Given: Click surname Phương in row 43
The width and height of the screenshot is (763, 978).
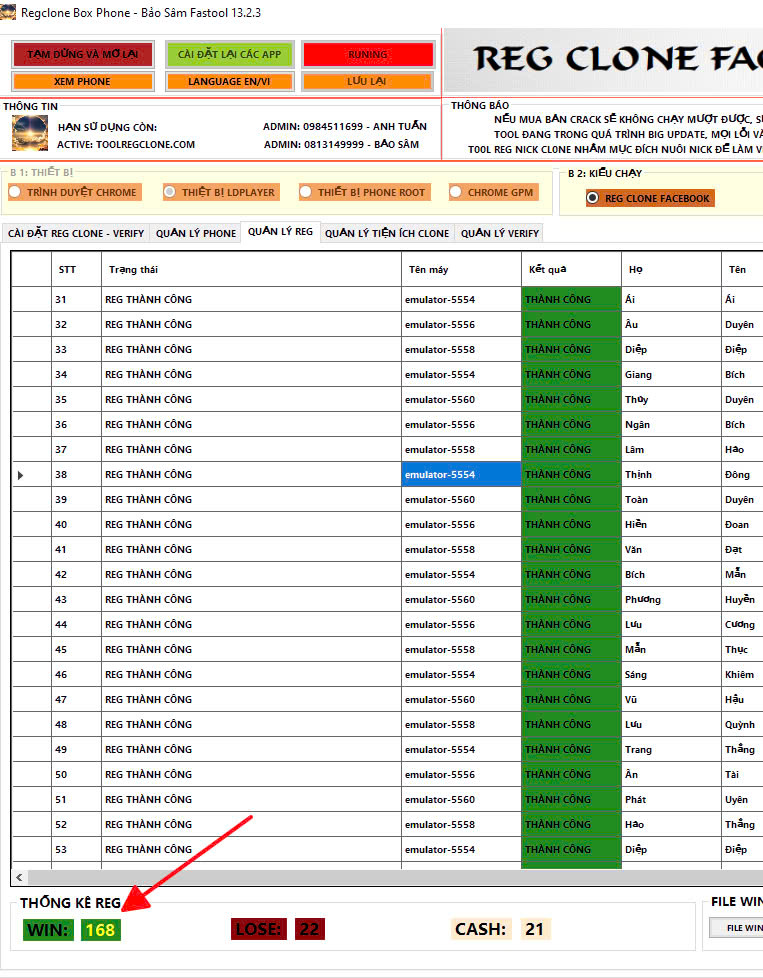Looking at the screenshot, I should [671, 599].
